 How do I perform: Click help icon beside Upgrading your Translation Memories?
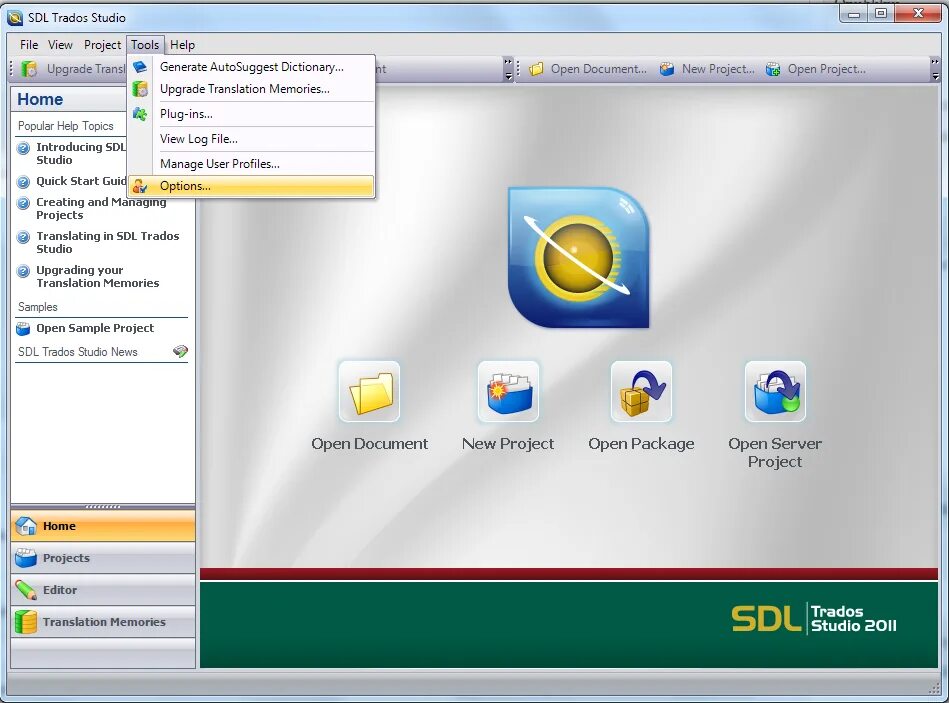(x=23, y=271)
